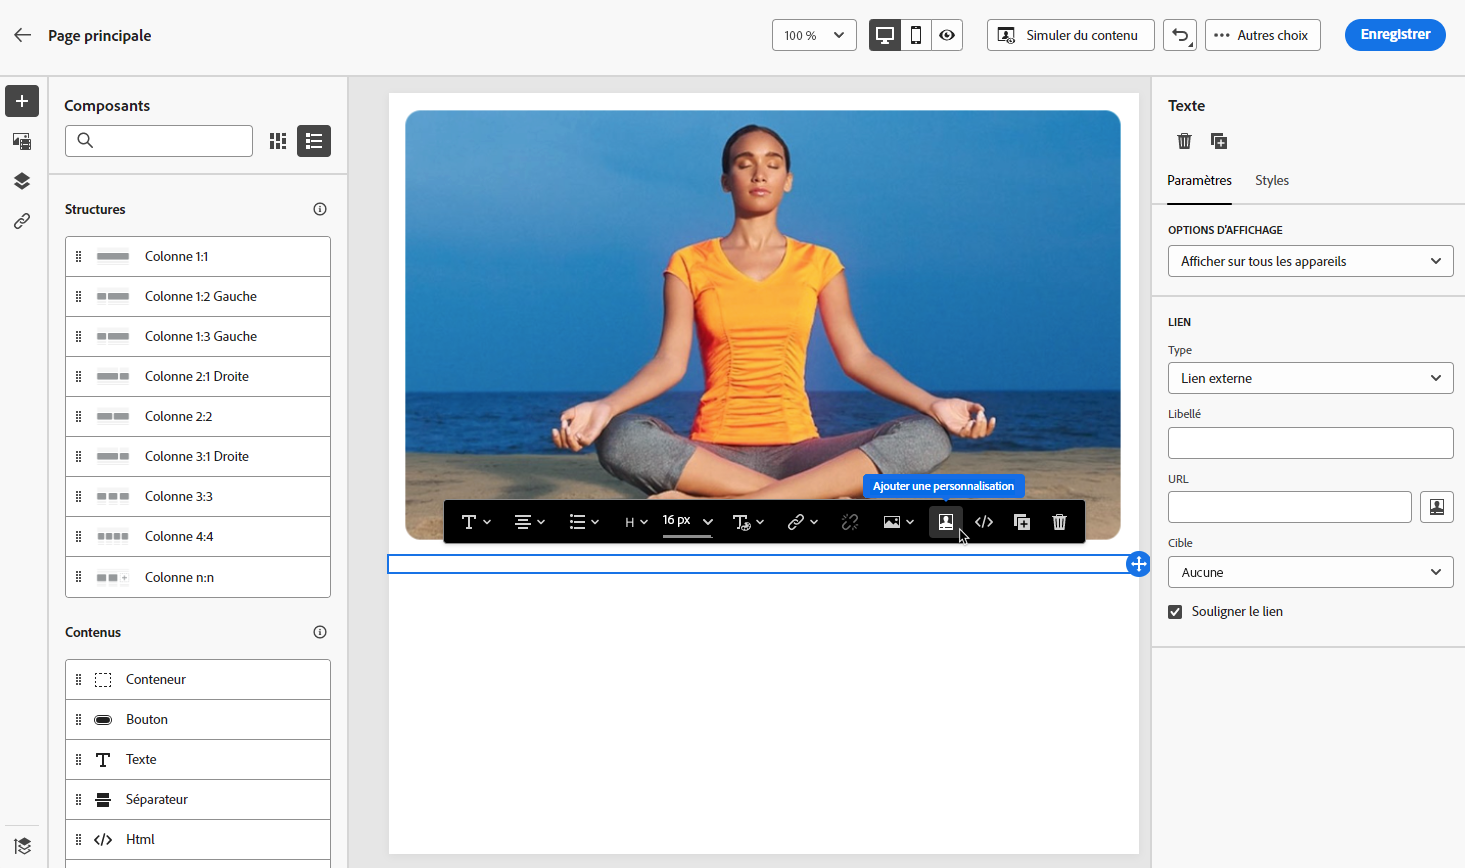Open the 100 % zoom dropdown
Screen dimensions: 1465x868
[814, 35]
